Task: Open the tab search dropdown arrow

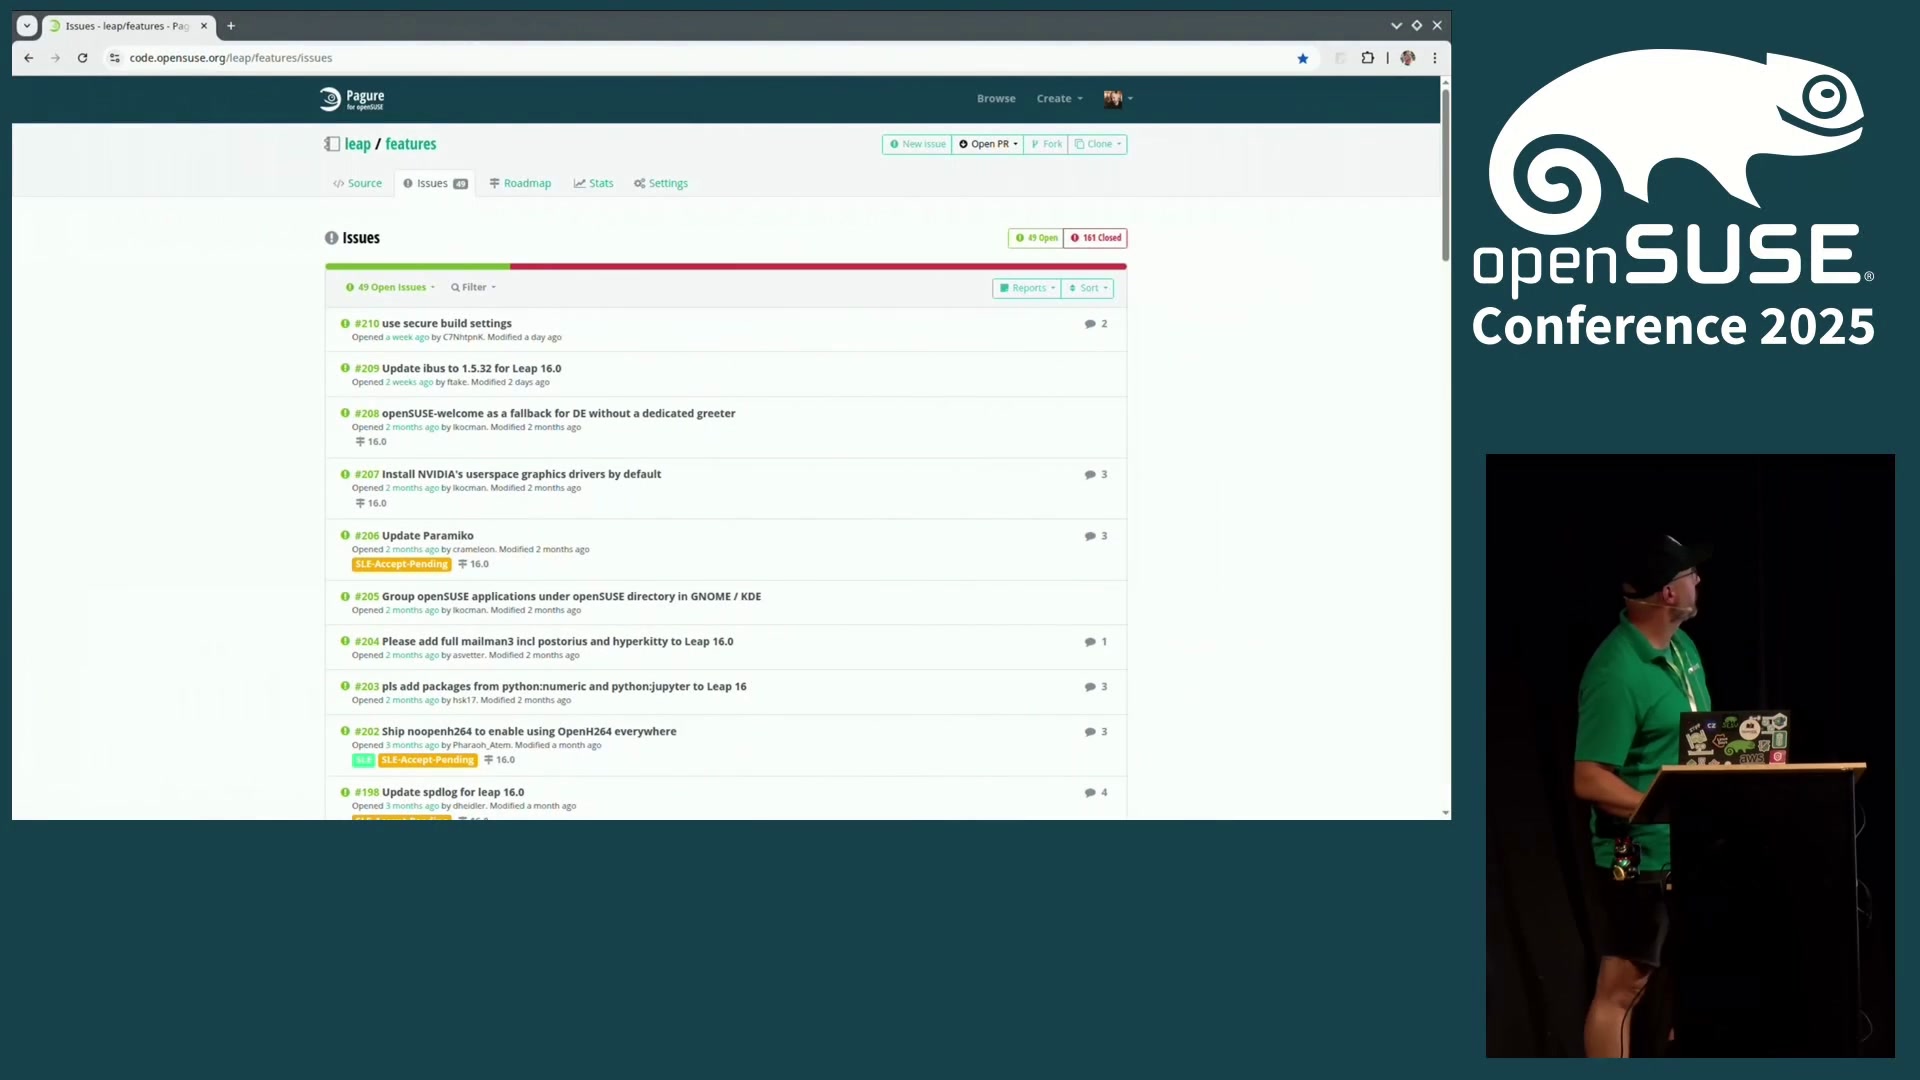Action: click(x=27, y=26)
